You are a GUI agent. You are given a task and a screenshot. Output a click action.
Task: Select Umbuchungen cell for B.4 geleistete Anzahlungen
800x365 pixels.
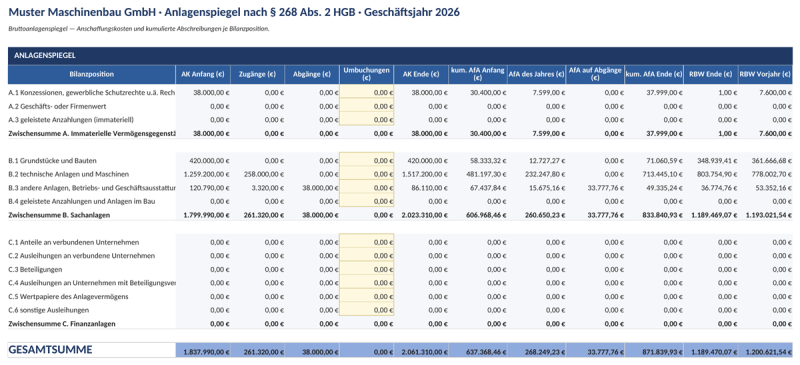click(366, 201)
